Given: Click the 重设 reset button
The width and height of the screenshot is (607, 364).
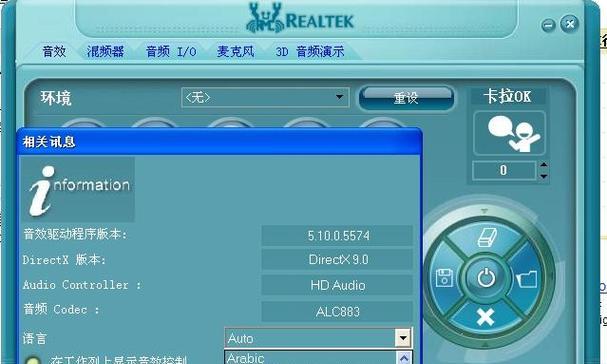Looking at the screenshot, I should (406, 98).
